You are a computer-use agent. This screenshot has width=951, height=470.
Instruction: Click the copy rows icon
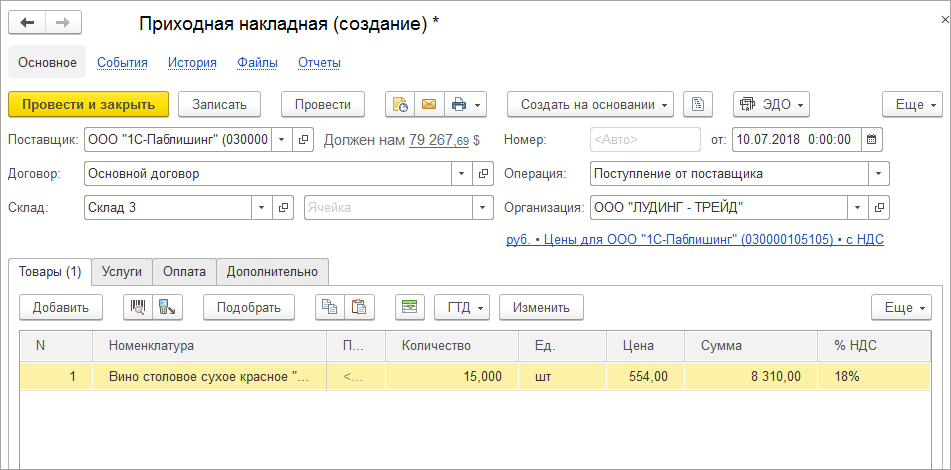pos(329,307)
